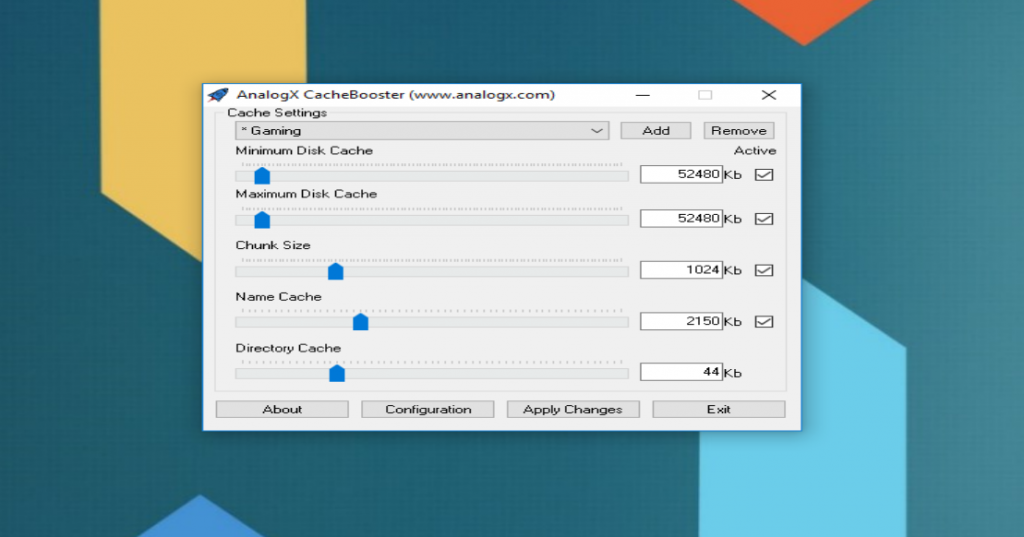Image resolution: width=1024 pixels, height=537 pixels.
Task: Click the Exit button
Action: 718,410
